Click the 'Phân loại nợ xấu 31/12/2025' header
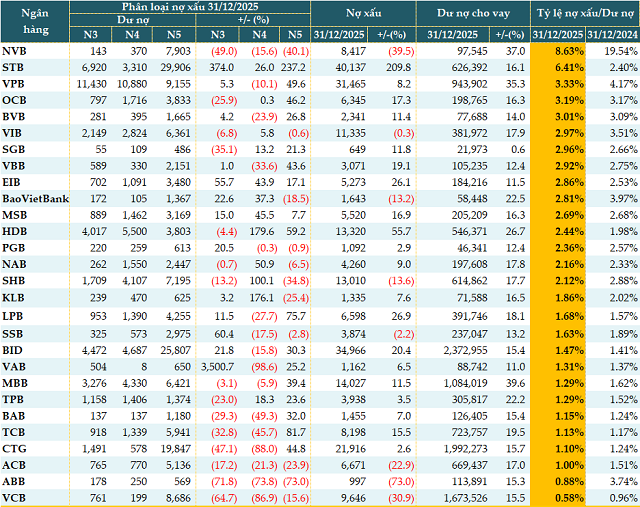Viewport: 640px width, 507px height. 190,7
